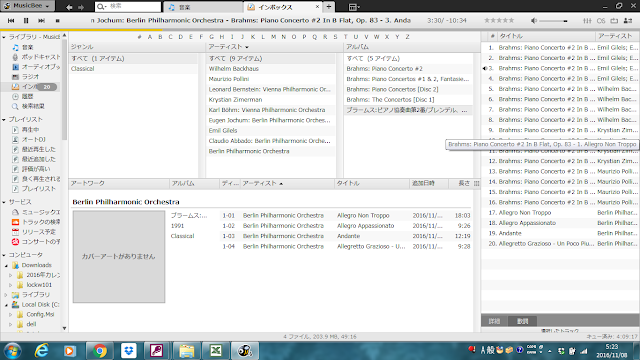The width and height of the screenshot is (640, 360).
Task: Open the 良く再生される playlist
Action: pyautogui.click(x=41, y=178)
